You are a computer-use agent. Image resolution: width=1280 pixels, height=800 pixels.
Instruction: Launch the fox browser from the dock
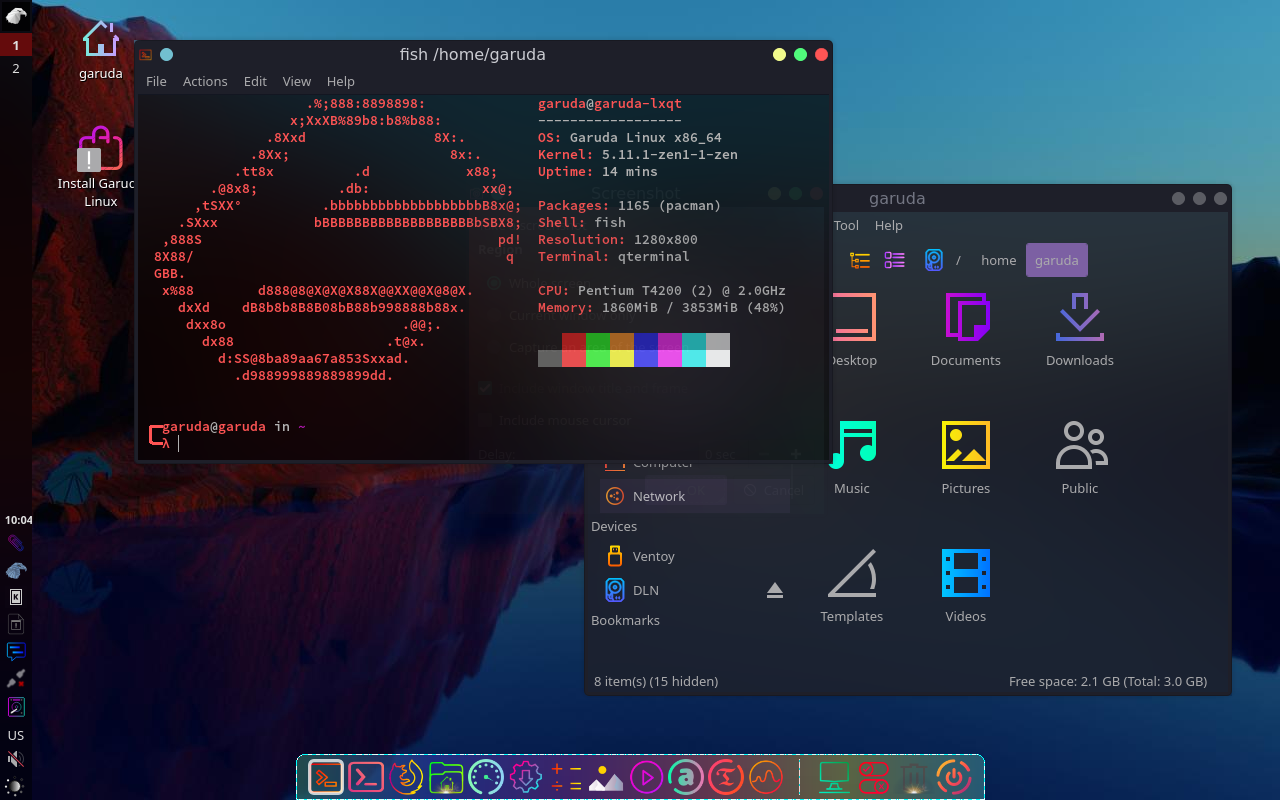[406, 777]
